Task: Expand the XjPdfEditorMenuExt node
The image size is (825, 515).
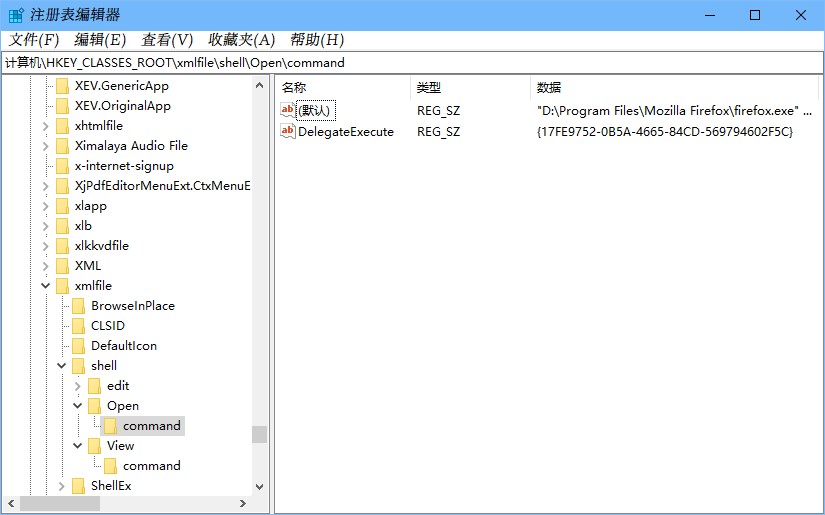Action: (45, 186)
